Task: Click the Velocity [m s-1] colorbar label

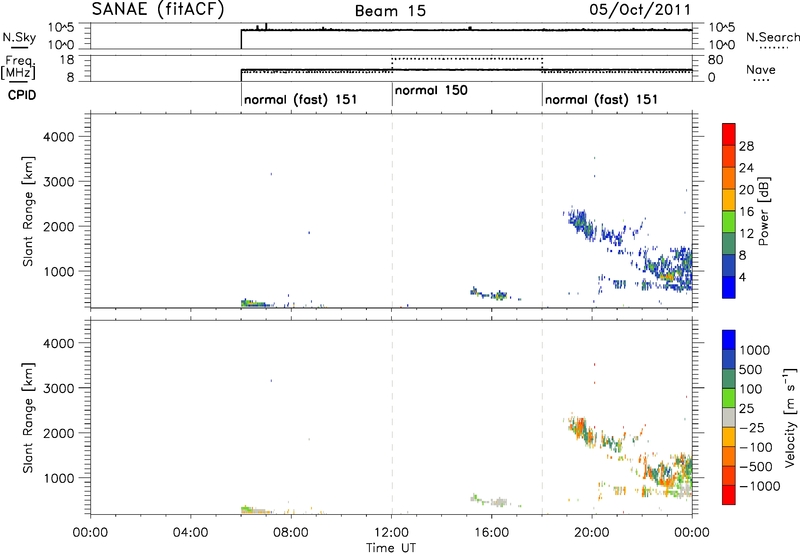Action: [790, 417]
